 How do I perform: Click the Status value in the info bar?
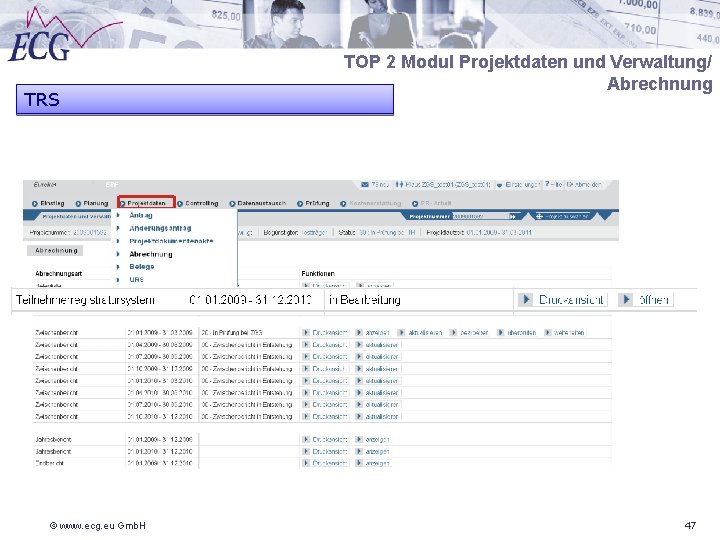click(x=387, y=233)
